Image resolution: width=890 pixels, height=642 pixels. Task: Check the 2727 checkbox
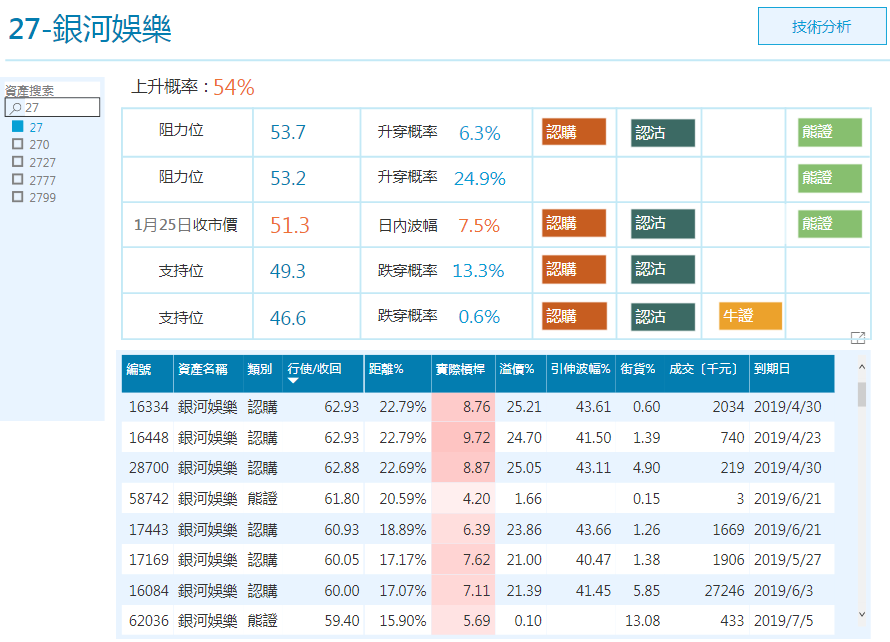(x=18, y=162)
